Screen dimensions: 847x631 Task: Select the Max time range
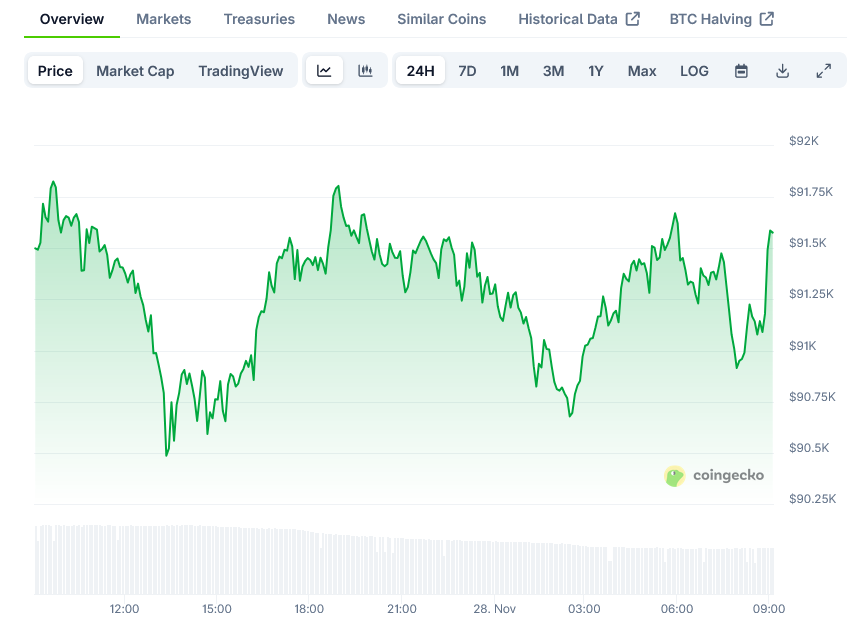click(x=642, y=71)
